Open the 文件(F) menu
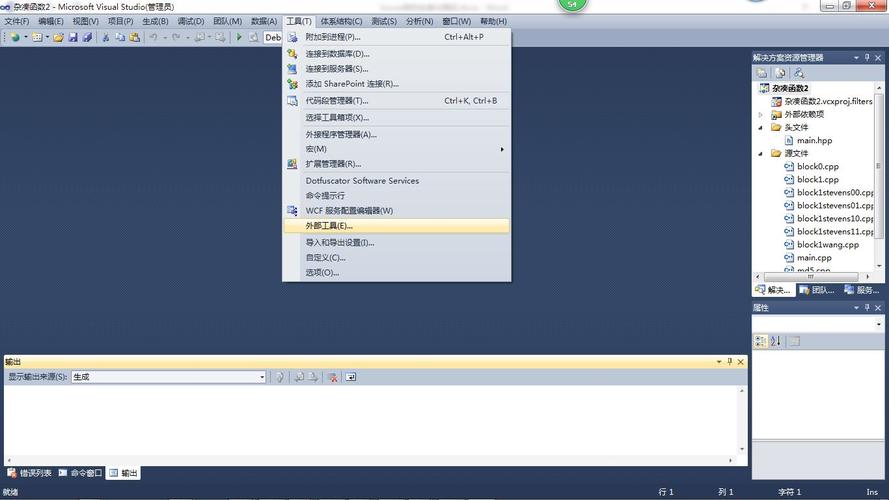 [16, 21]
